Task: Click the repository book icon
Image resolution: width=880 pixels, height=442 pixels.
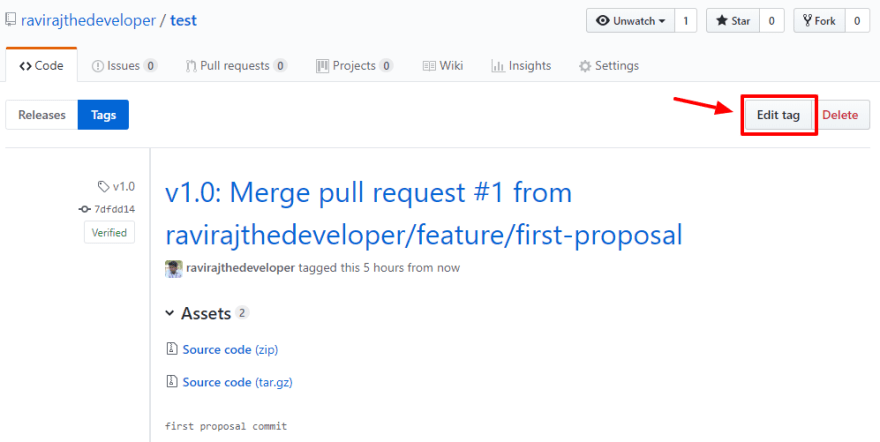Action: point(11,20)
